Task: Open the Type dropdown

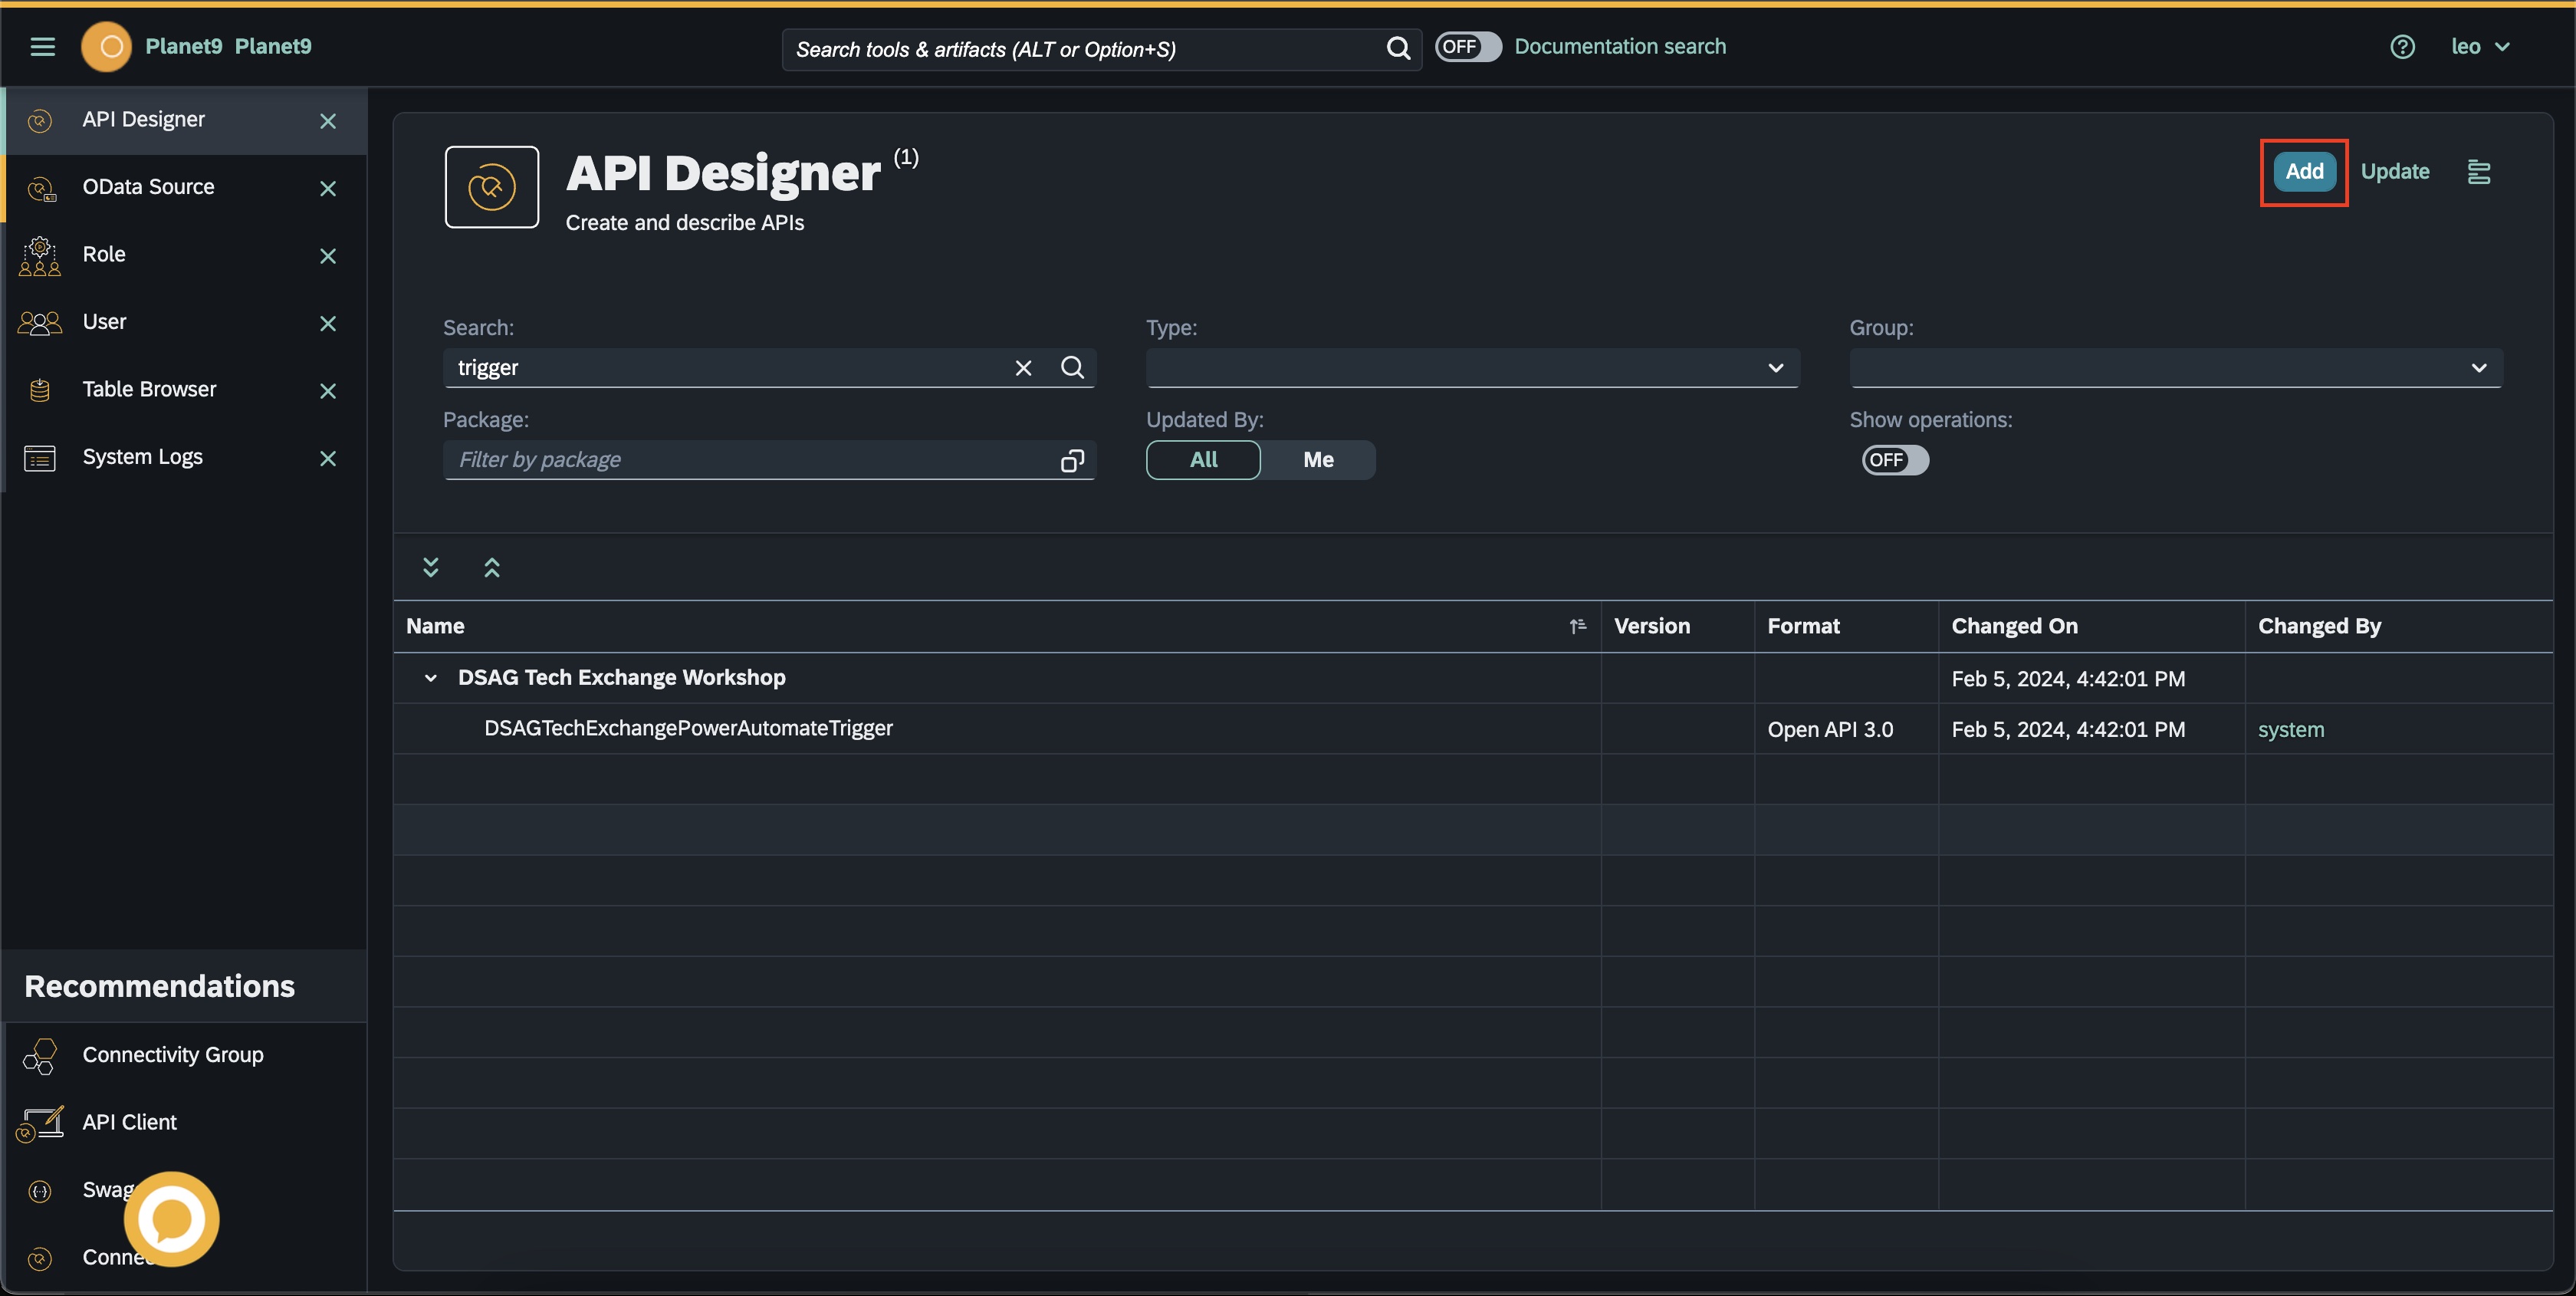Action: tap(1472, 368)
